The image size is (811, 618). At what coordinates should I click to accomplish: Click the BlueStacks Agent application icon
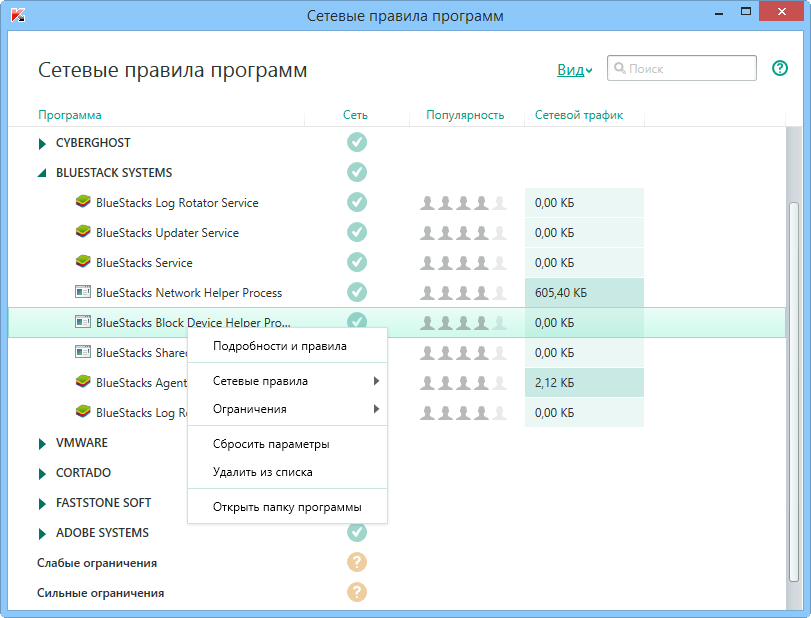[x=82, y=382]
